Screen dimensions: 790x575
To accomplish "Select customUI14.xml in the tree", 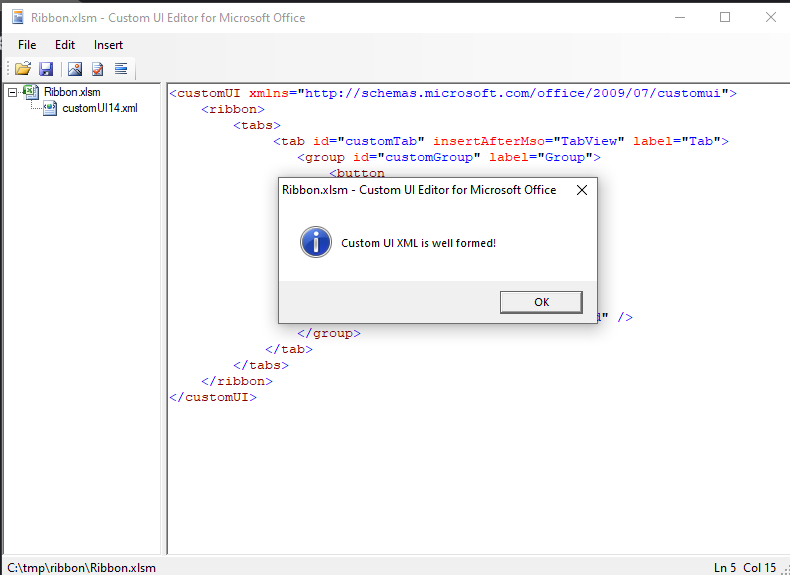I will pos(100,108).
